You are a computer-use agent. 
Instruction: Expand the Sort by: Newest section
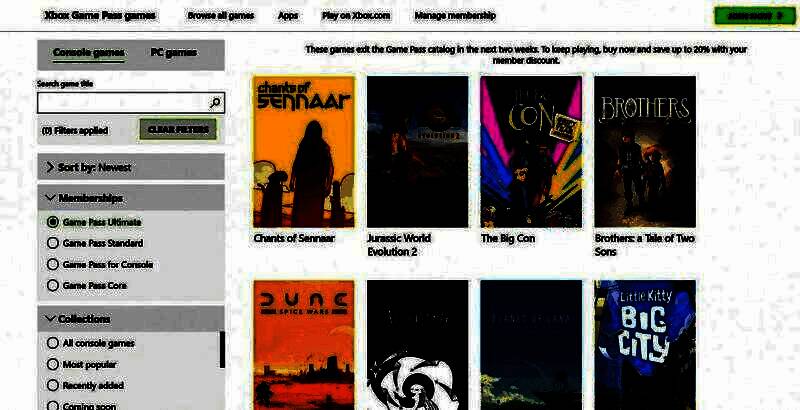[130, 167]
